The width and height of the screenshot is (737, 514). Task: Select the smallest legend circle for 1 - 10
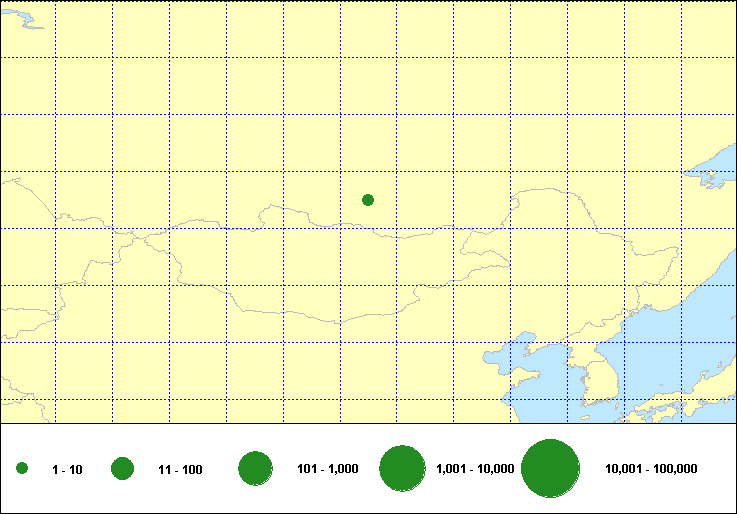coord(22,469)
